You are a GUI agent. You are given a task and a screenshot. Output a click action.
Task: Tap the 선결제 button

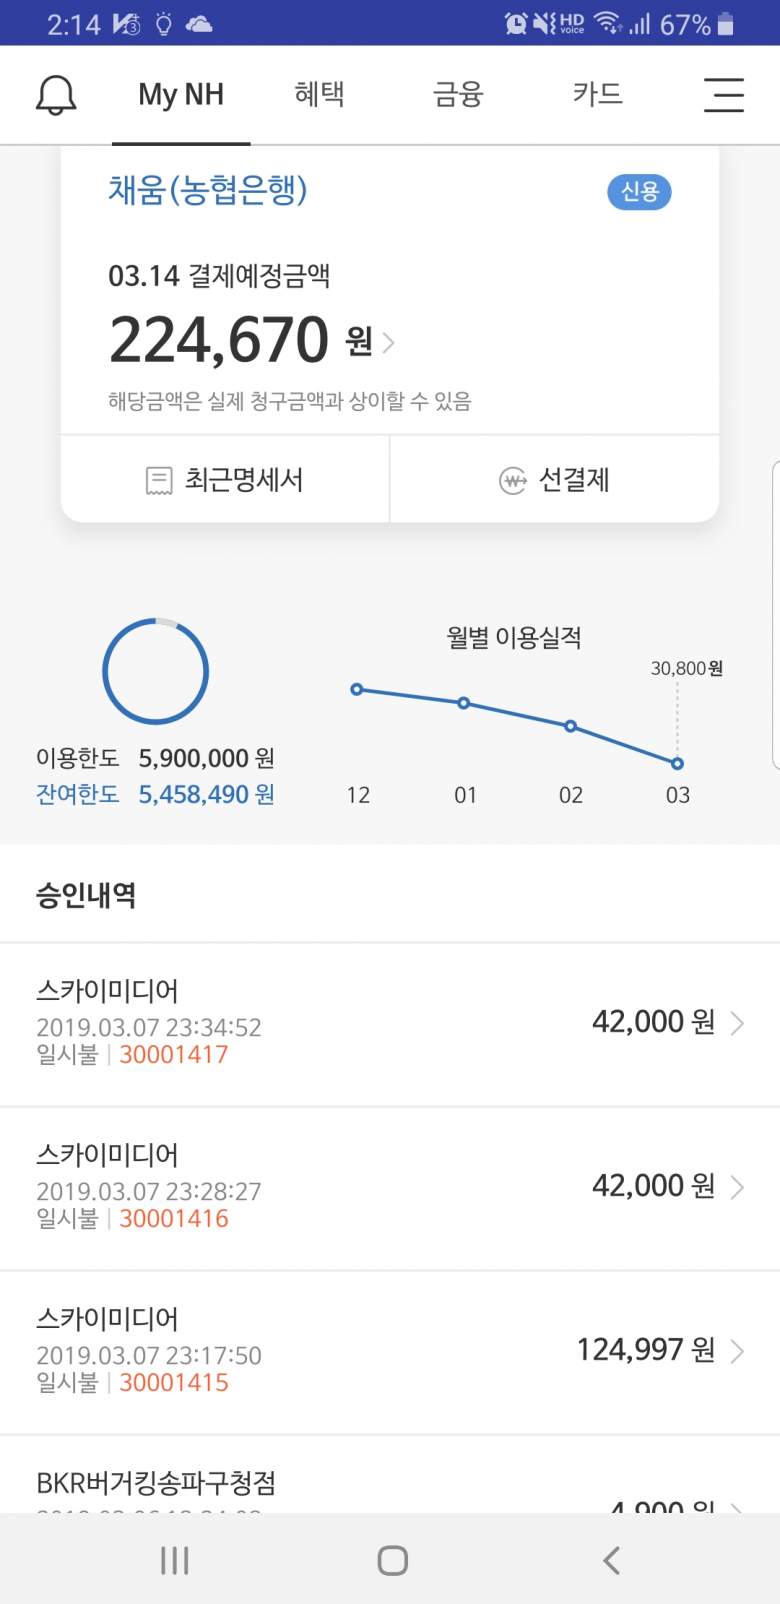click(x=555, y=480)
